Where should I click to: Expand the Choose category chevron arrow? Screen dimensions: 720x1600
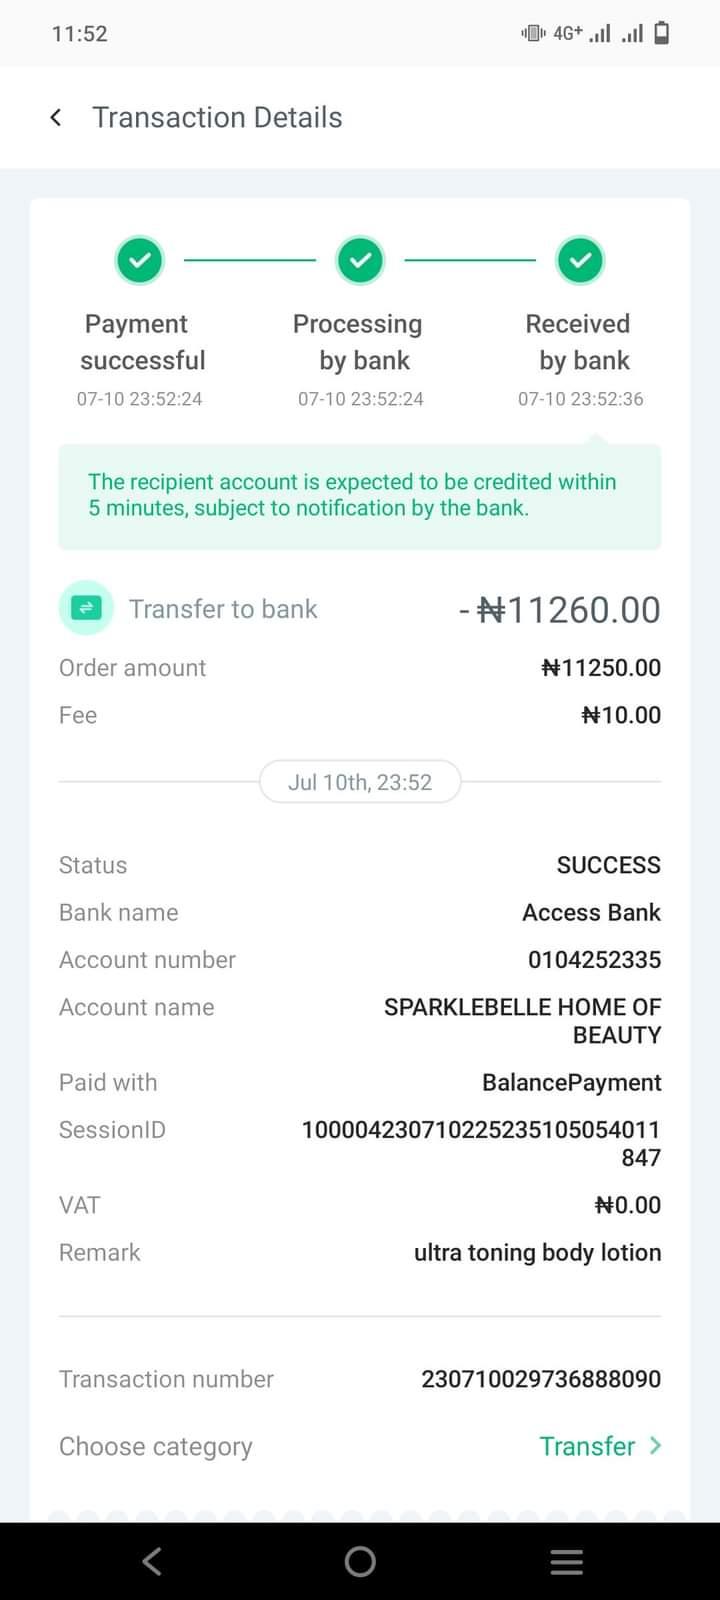pos(655,1445)
